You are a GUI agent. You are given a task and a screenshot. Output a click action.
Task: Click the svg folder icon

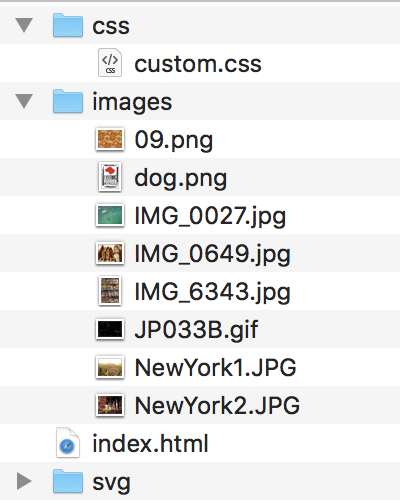tap(68, 481)
